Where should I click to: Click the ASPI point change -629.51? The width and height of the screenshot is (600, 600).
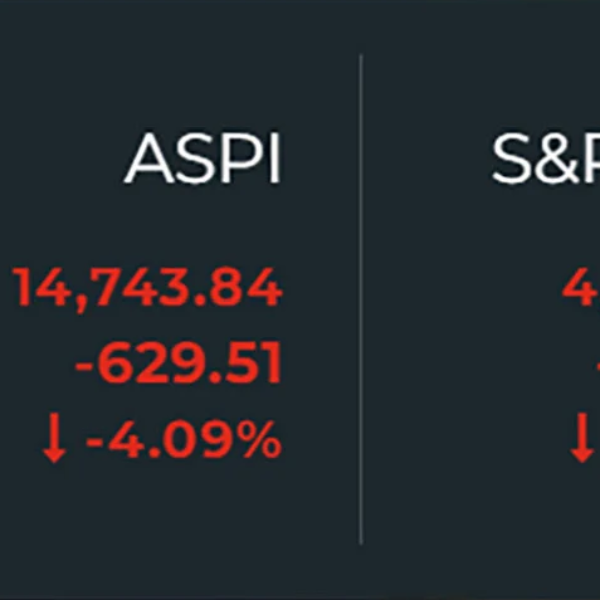(x=178, y=362)
